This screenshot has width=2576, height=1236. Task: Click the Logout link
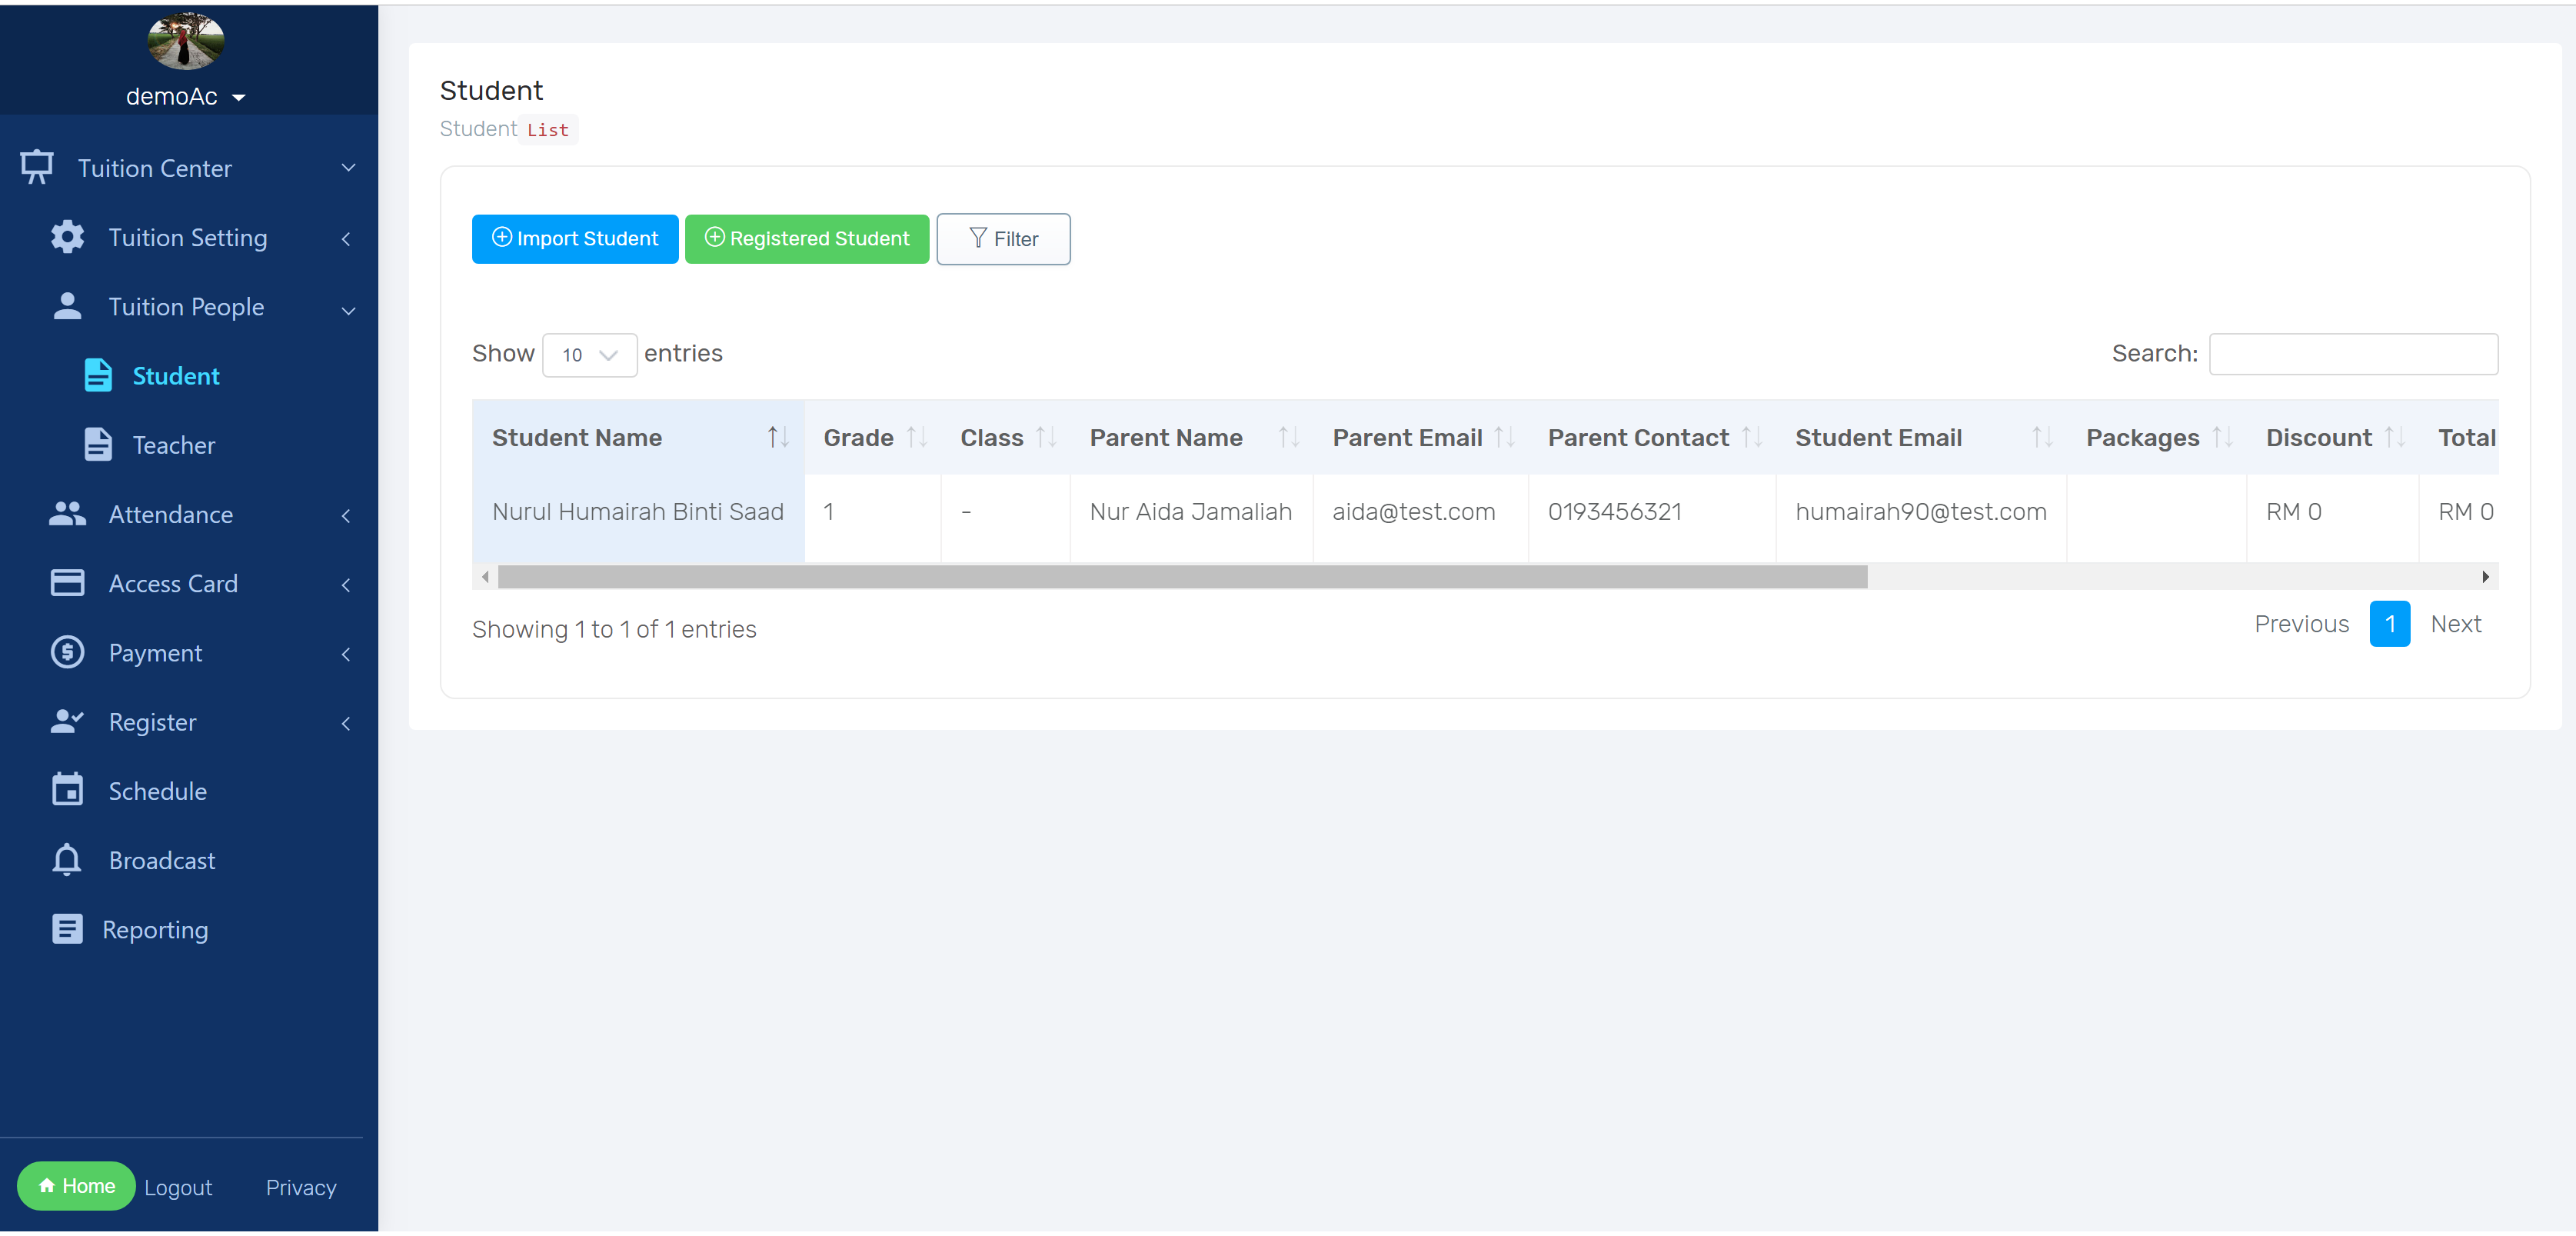click(x=178, y=1187)
